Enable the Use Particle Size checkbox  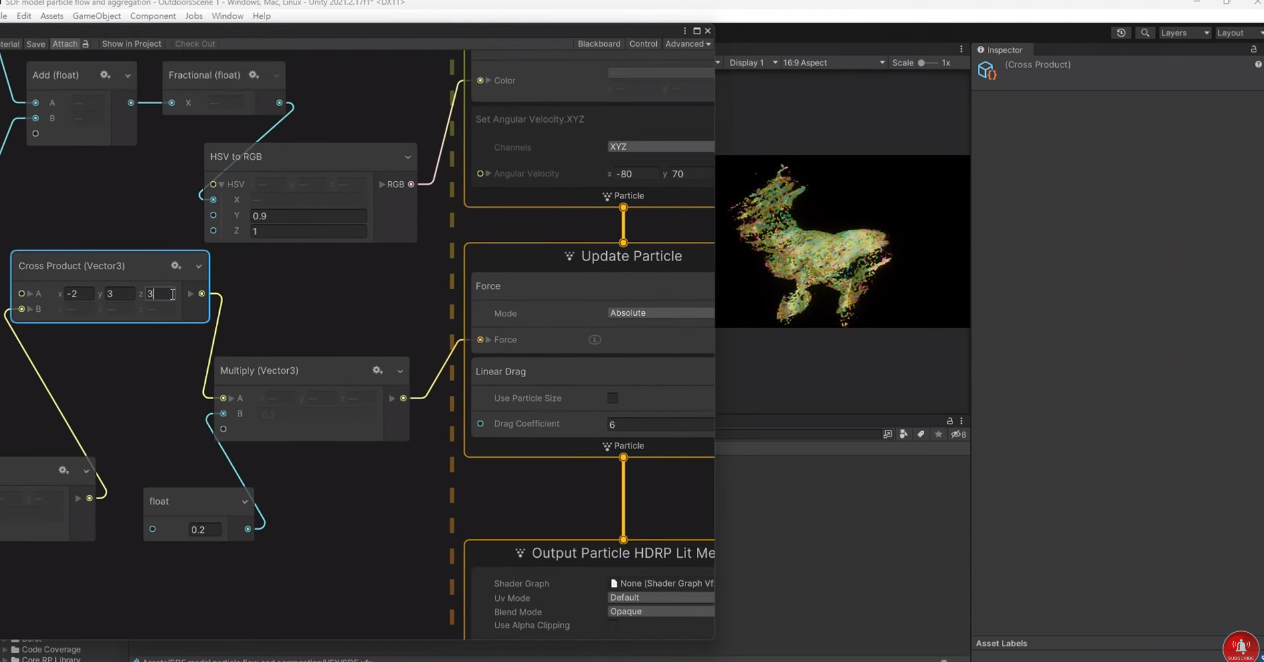tap(612, 397)
